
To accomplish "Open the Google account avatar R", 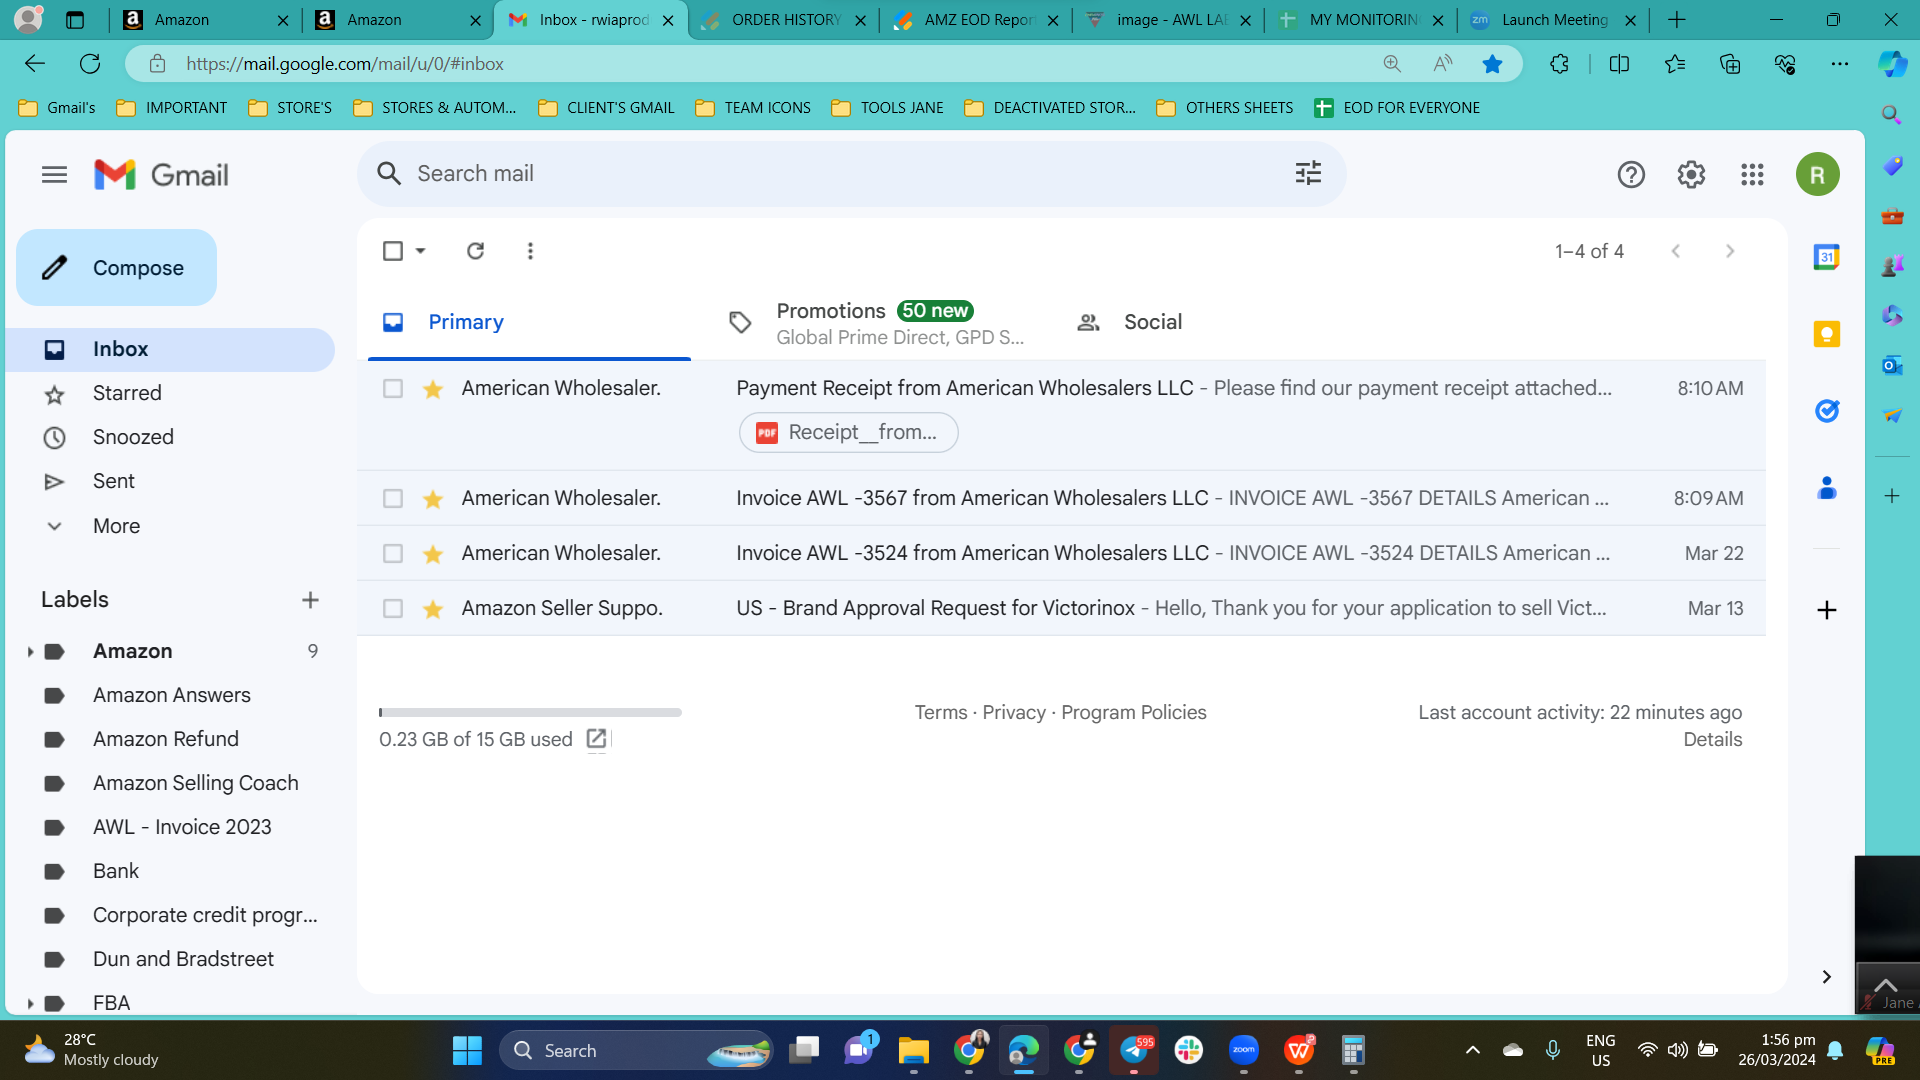I will tap(1817, 175).
